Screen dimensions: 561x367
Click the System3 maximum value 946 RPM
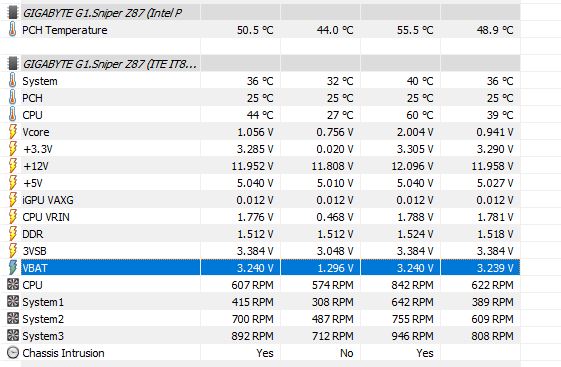(x=413, y=336)
